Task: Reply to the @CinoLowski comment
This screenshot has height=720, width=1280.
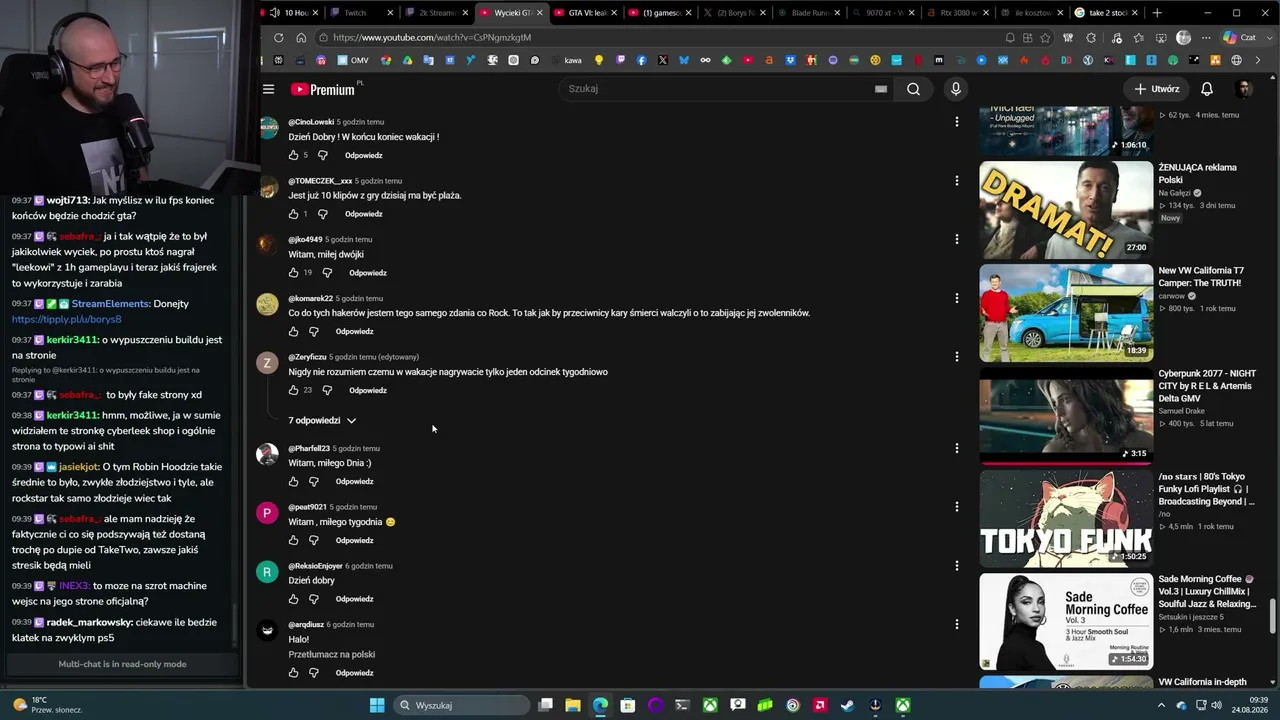Action: pos(364,155)
